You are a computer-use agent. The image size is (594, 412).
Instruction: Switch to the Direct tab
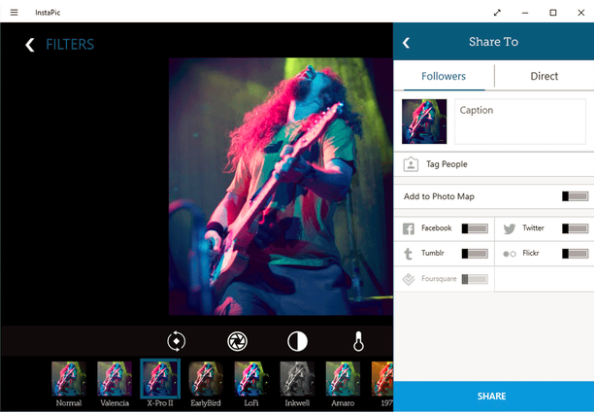click(x=544, y=76)
